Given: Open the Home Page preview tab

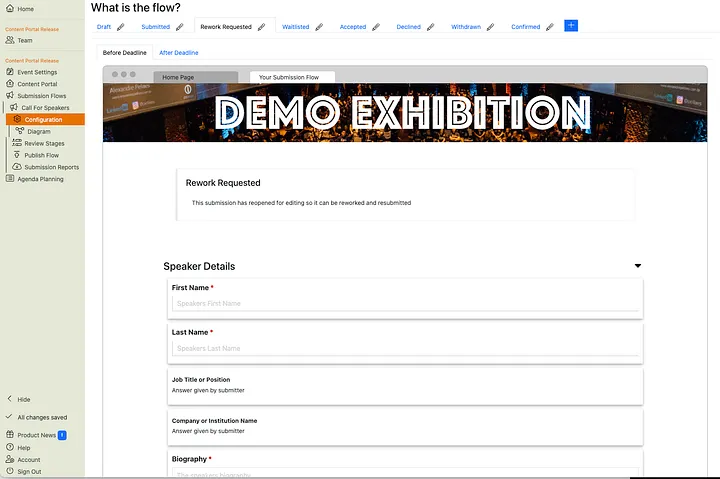Looking at the screenshot, I should 196,77.
